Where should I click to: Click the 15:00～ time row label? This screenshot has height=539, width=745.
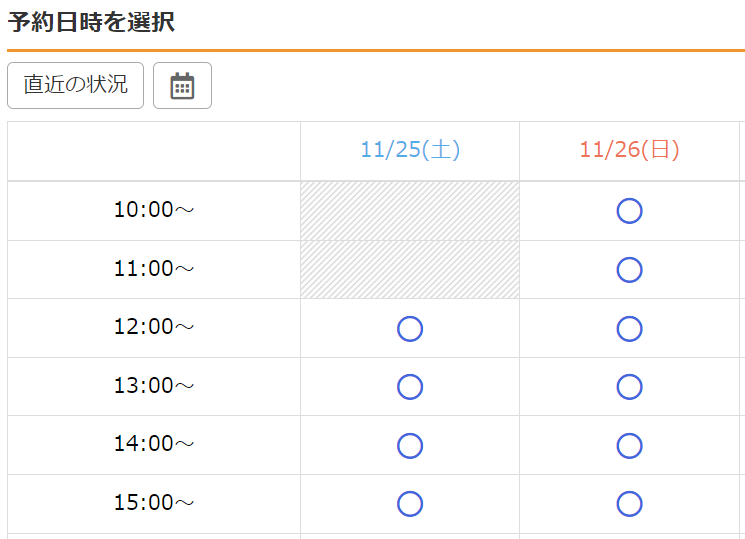[x=154, y=502]
